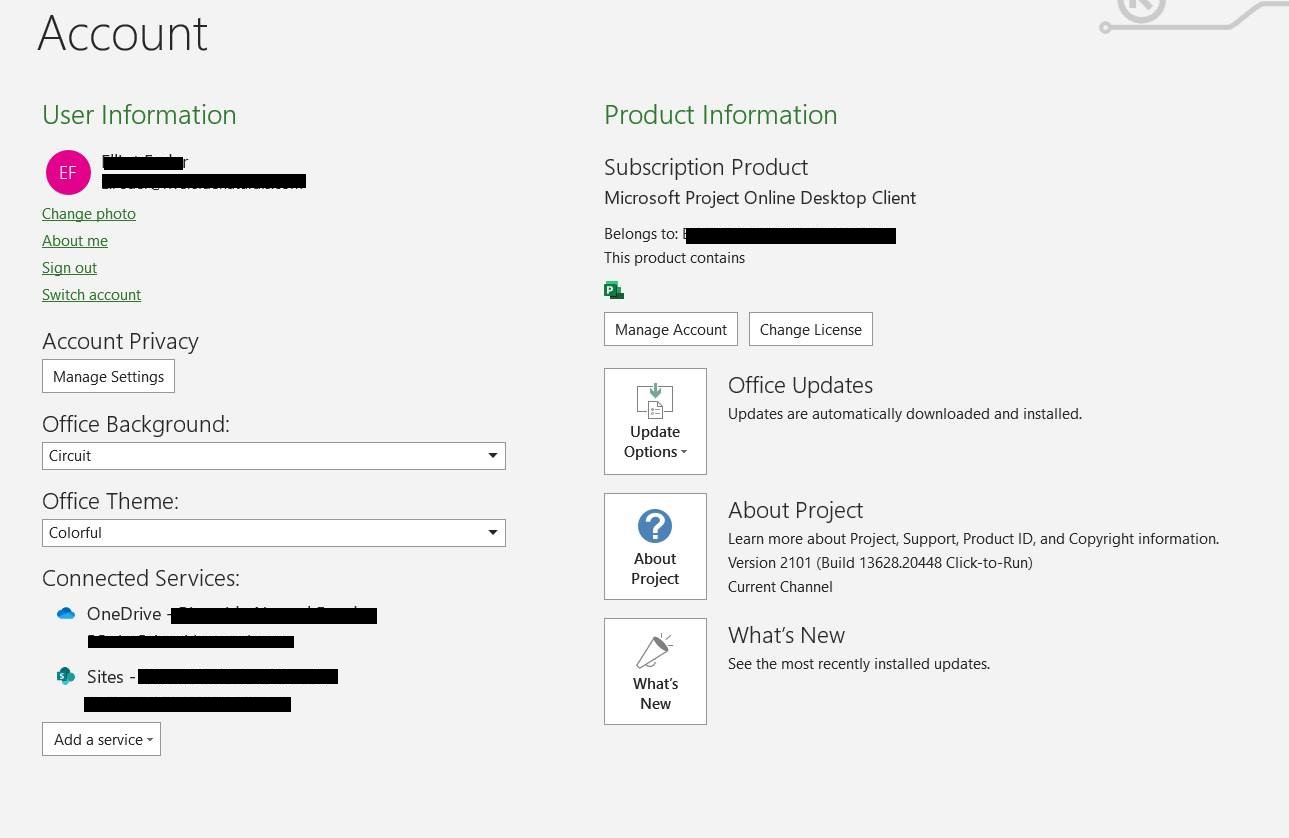
Task: Open the Add a service dropdown
Action: click(x=101, y=739)
